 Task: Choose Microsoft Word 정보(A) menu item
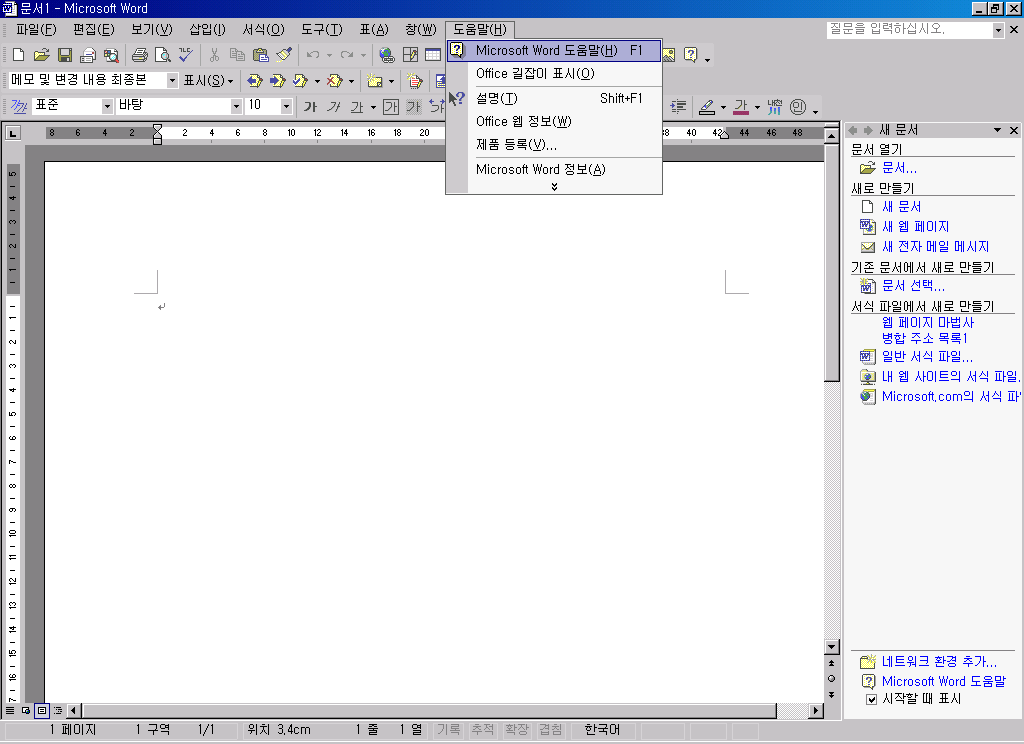click(x=554, y=170)
